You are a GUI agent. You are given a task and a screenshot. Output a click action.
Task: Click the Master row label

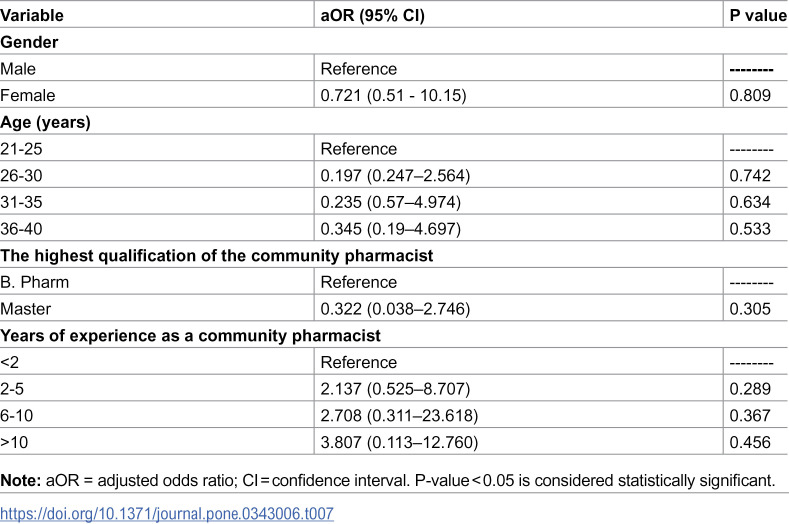26,309
